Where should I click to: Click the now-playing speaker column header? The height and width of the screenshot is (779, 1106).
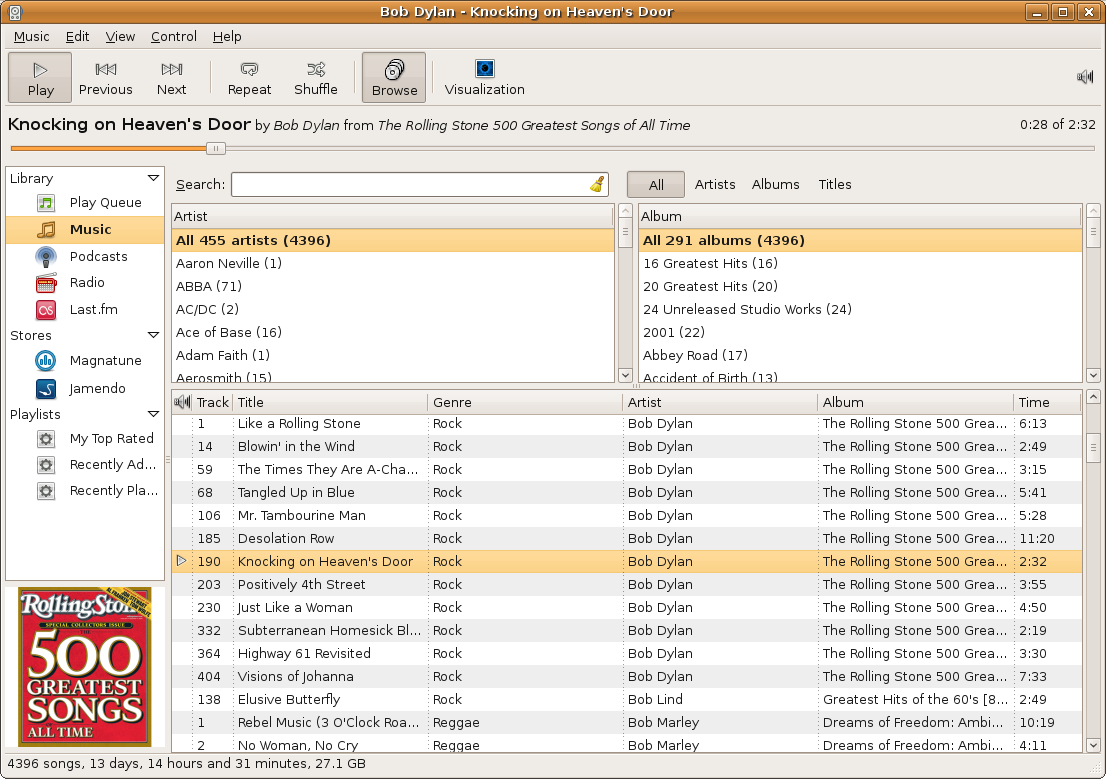click(182, 402)
